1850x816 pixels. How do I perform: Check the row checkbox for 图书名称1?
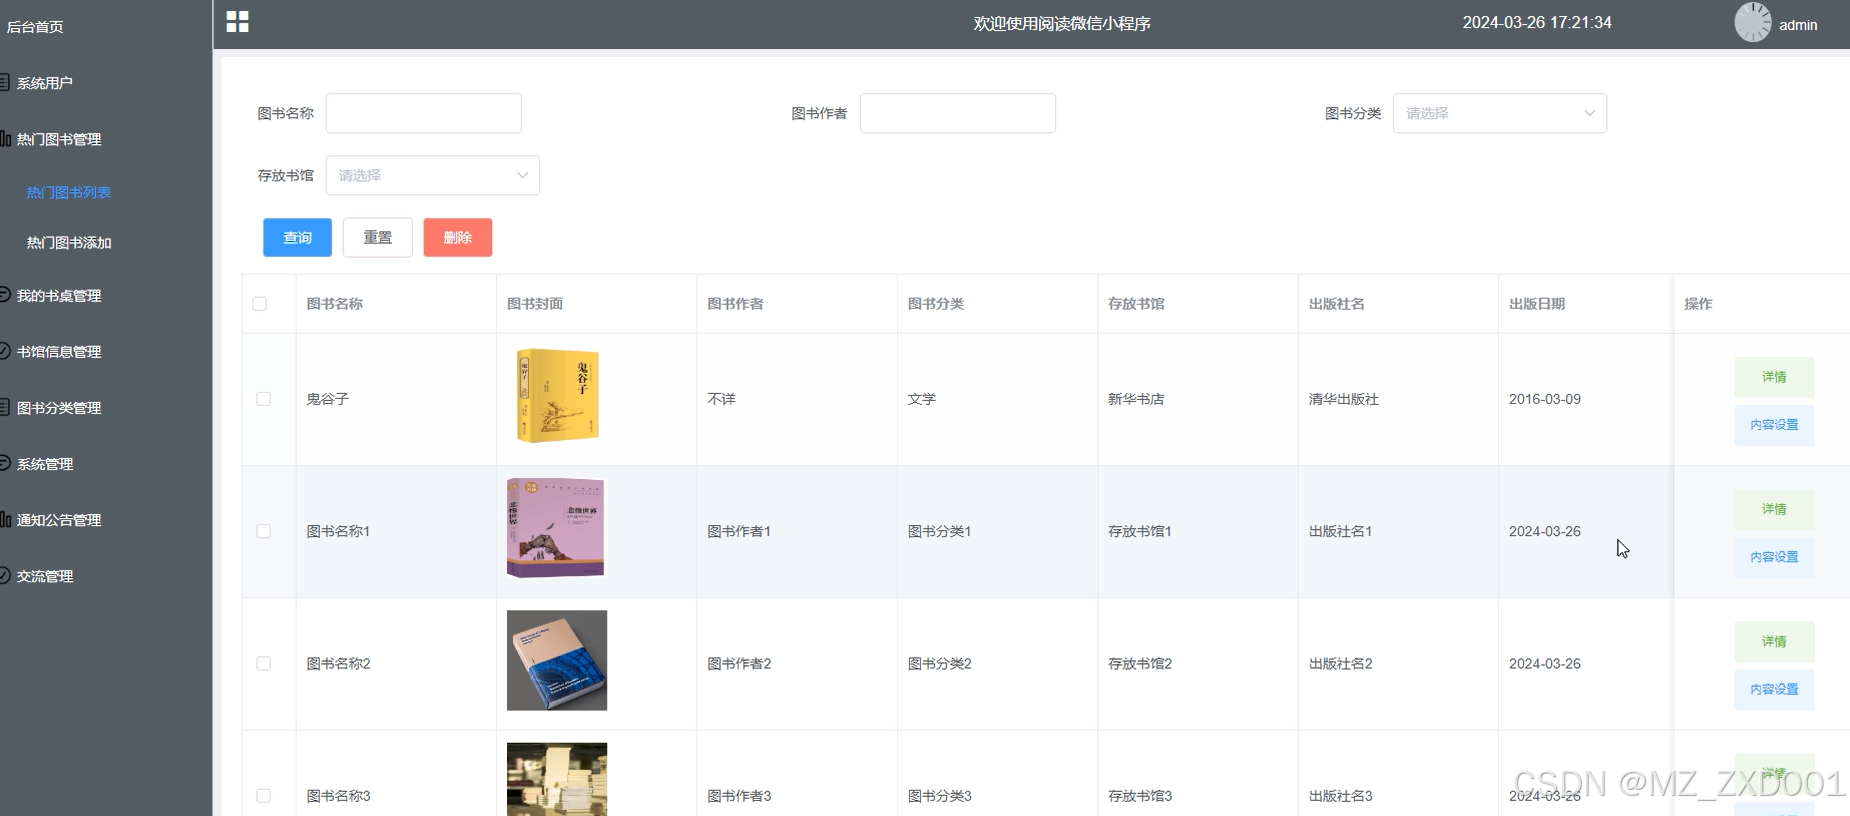click(264, 531)
